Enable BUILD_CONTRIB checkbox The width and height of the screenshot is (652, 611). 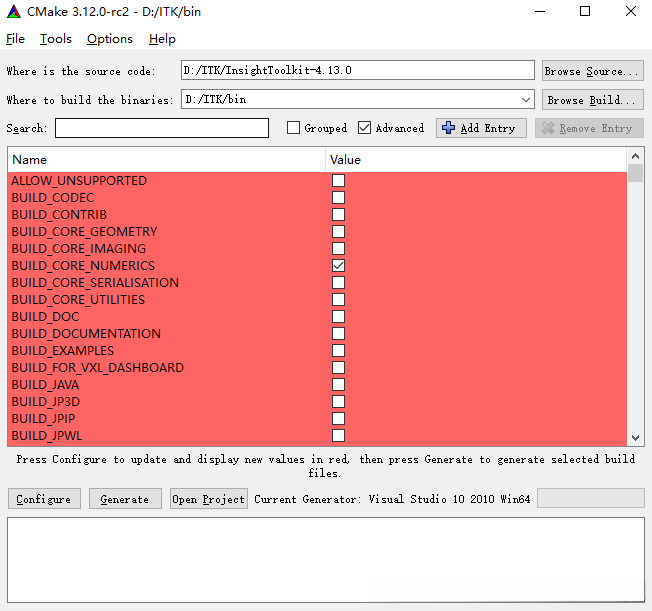(338, 215)
